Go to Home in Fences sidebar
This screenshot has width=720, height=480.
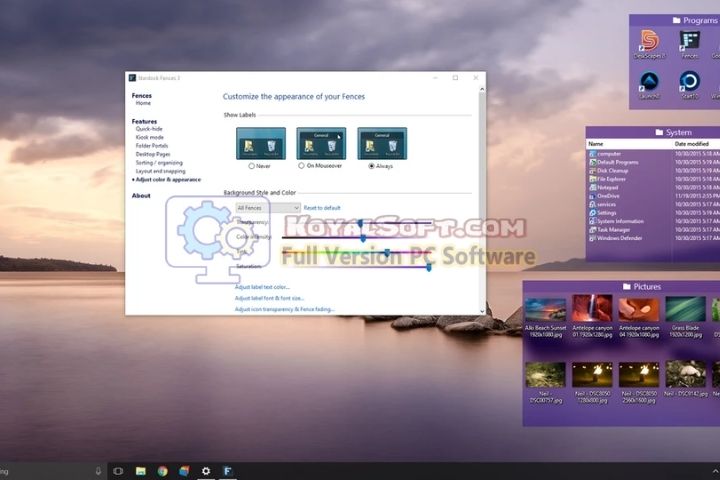(x=143, y=103)
